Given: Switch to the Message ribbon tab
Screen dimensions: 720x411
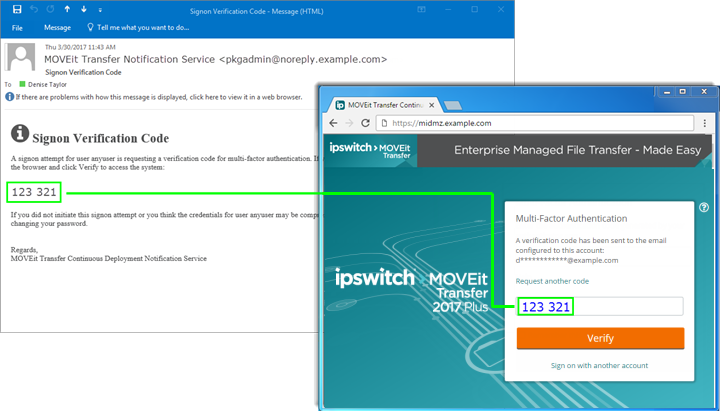Looking at the screenshot, I should tap(57, 28).
